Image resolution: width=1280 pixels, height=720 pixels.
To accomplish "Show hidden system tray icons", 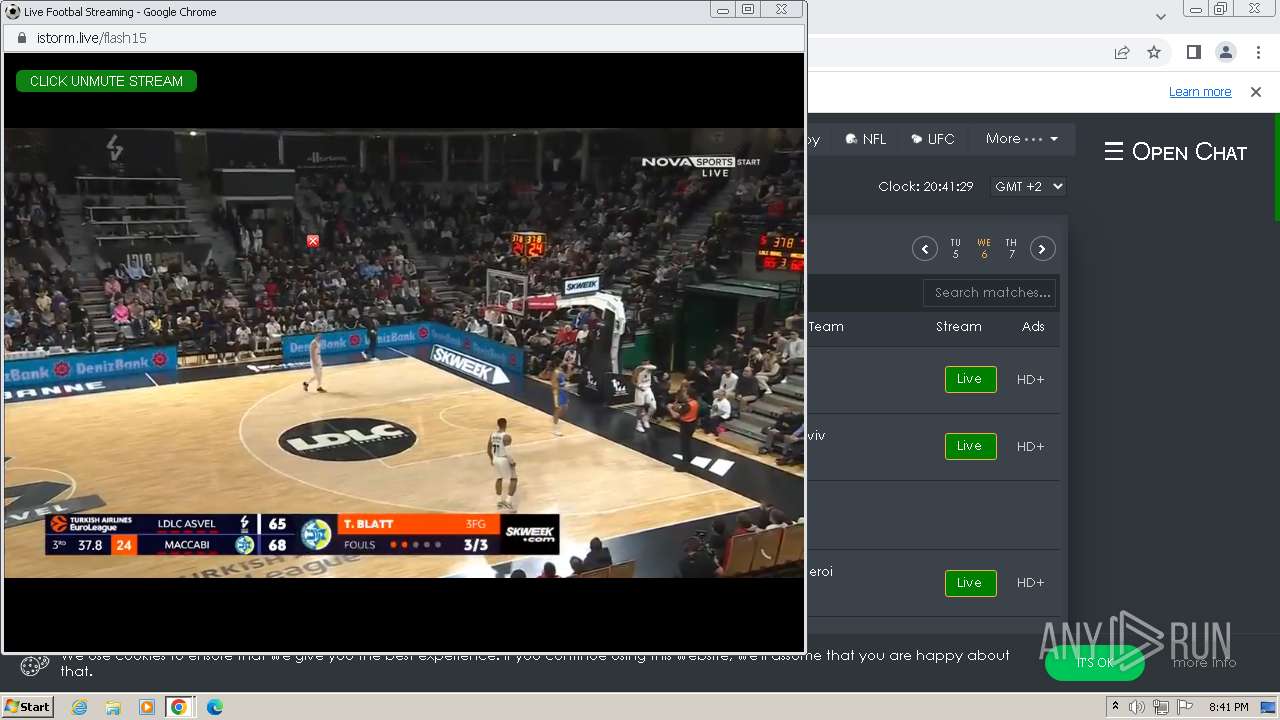I will click(1115, 707).
